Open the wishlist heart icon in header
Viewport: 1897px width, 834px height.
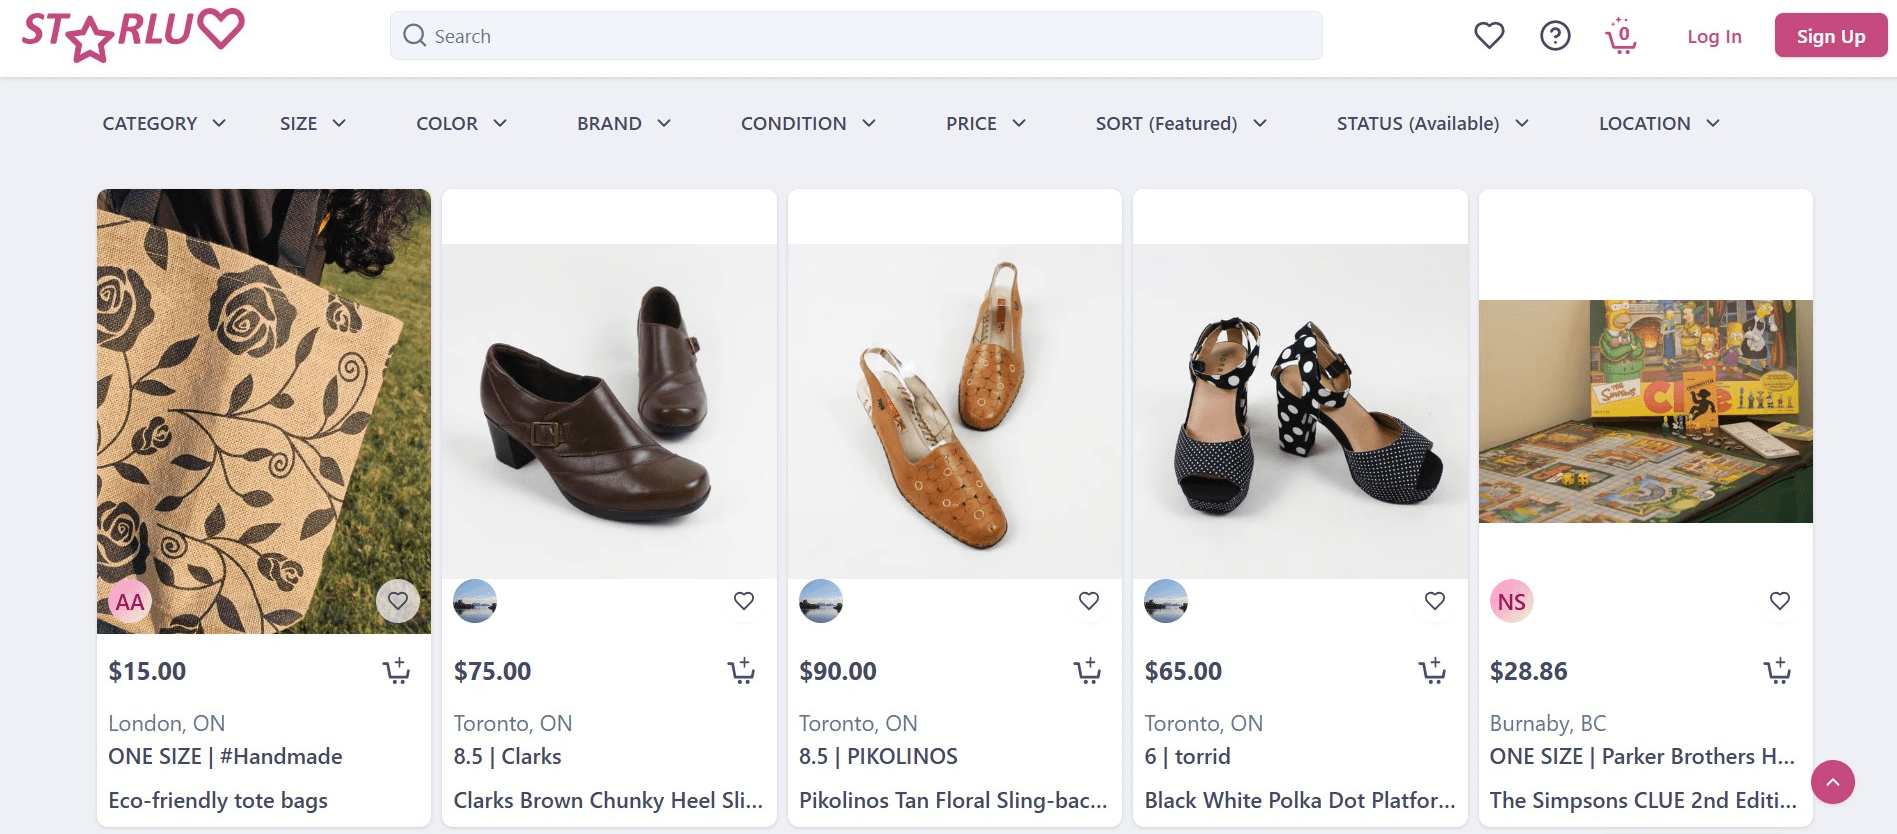point(1489,36)
